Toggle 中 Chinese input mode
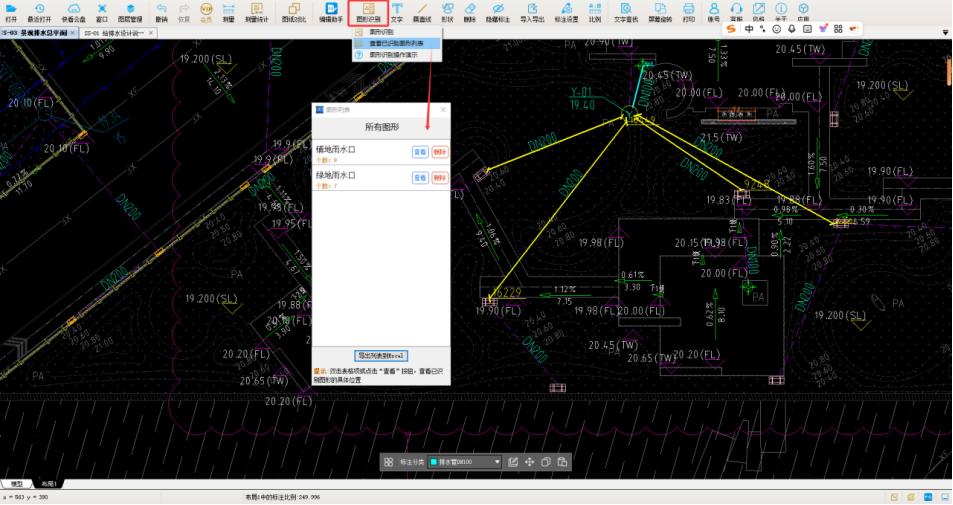953x505 pixels. click(x=749, y=29)
